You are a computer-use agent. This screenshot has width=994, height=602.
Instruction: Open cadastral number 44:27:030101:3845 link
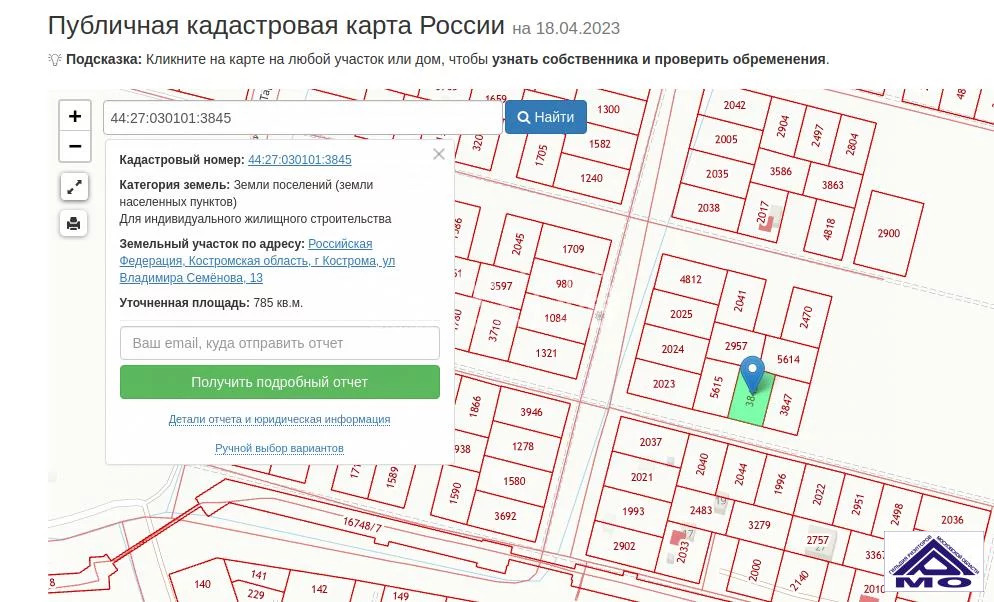[299, 160]
